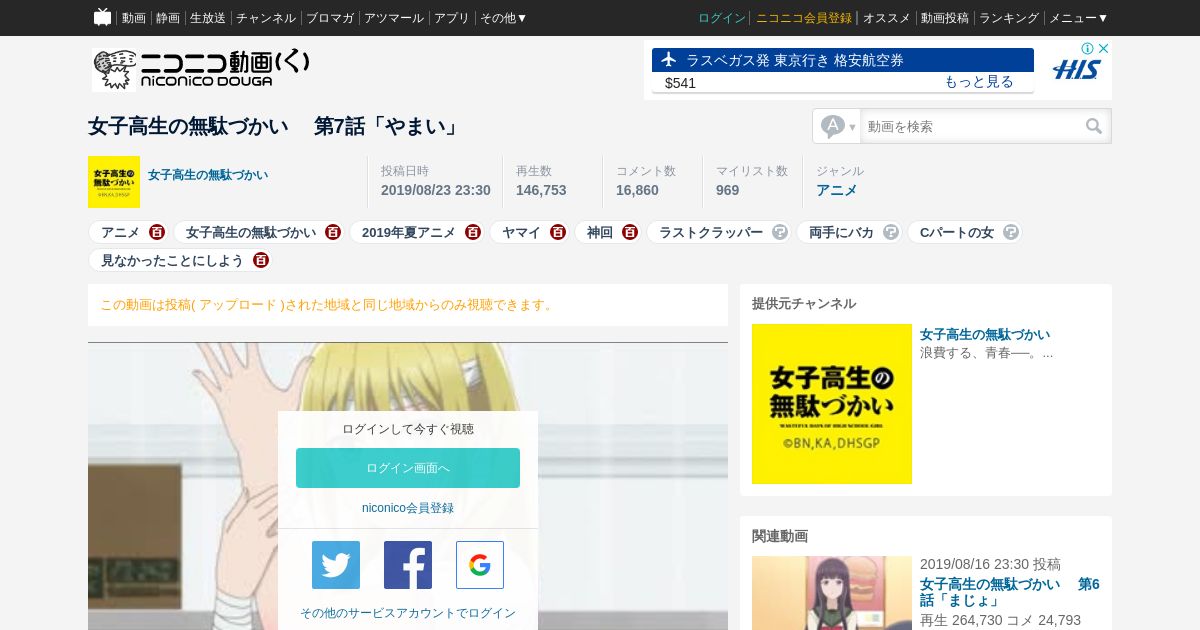Sign in with the Facebook icon
Screen dimensions: 1200x630
click(408, 565)
